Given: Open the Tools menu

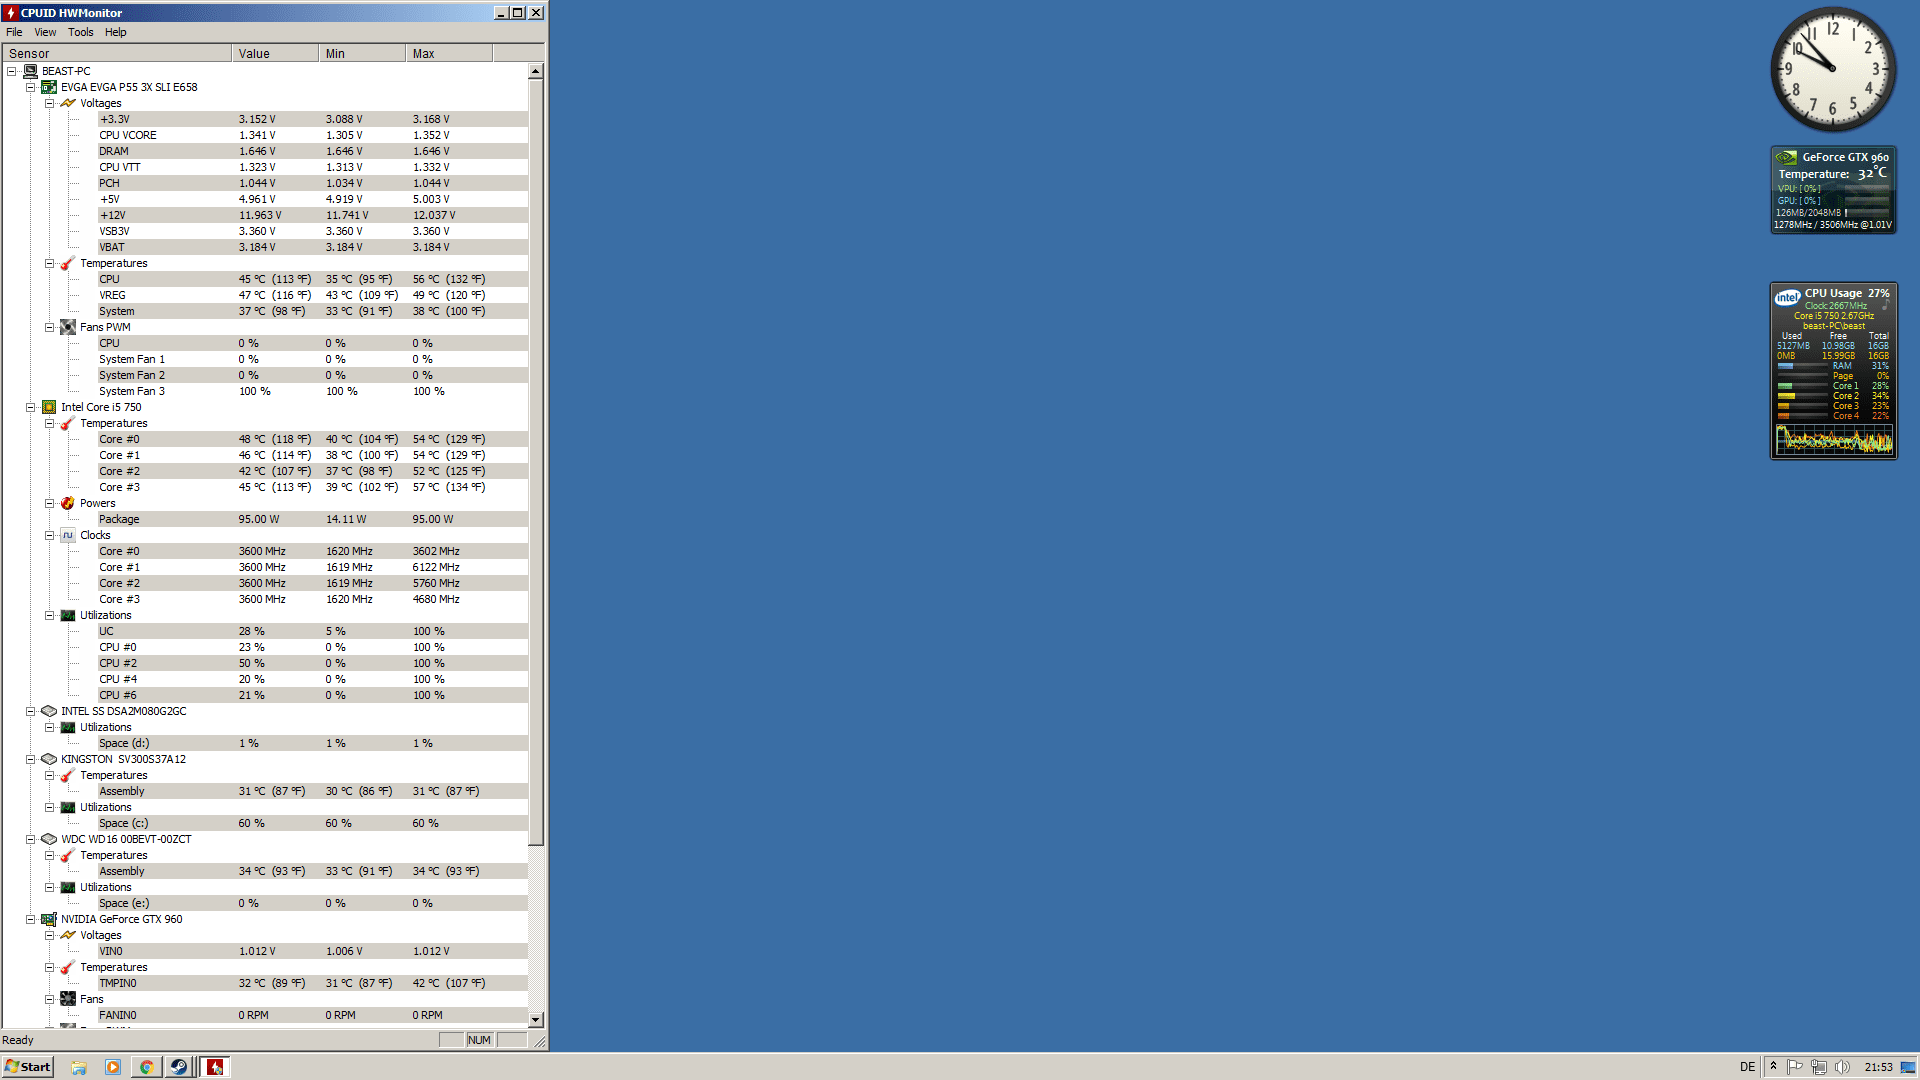Looking at the screenshot, I should [80, 32].
